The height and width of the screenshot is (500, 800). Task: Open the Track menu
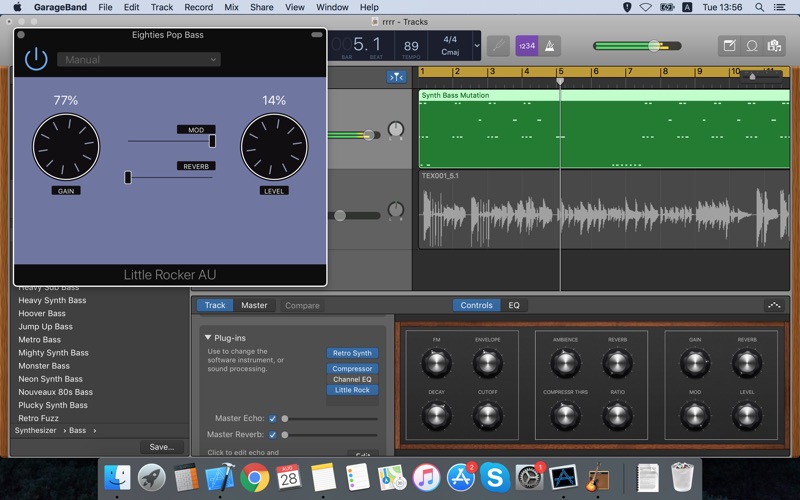click(x=162, y=7)
